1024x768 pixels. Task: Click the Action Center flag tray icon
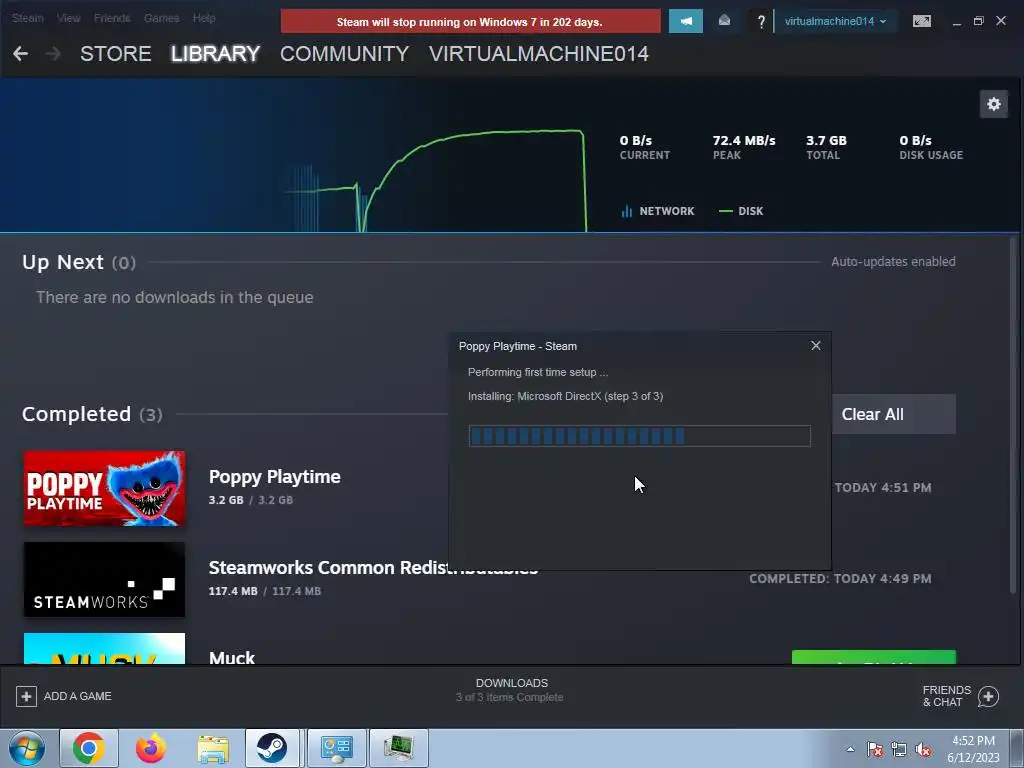pos(875,749)
